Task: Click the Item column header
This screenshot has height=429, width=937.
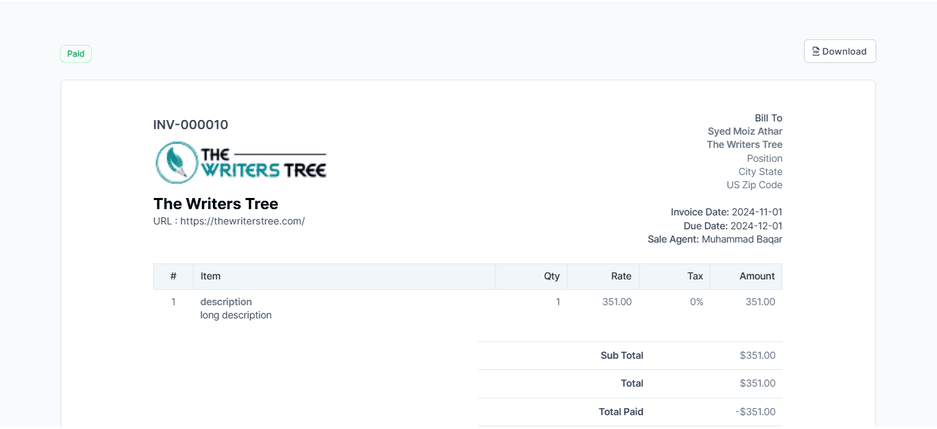Action: tap(210, 276)
